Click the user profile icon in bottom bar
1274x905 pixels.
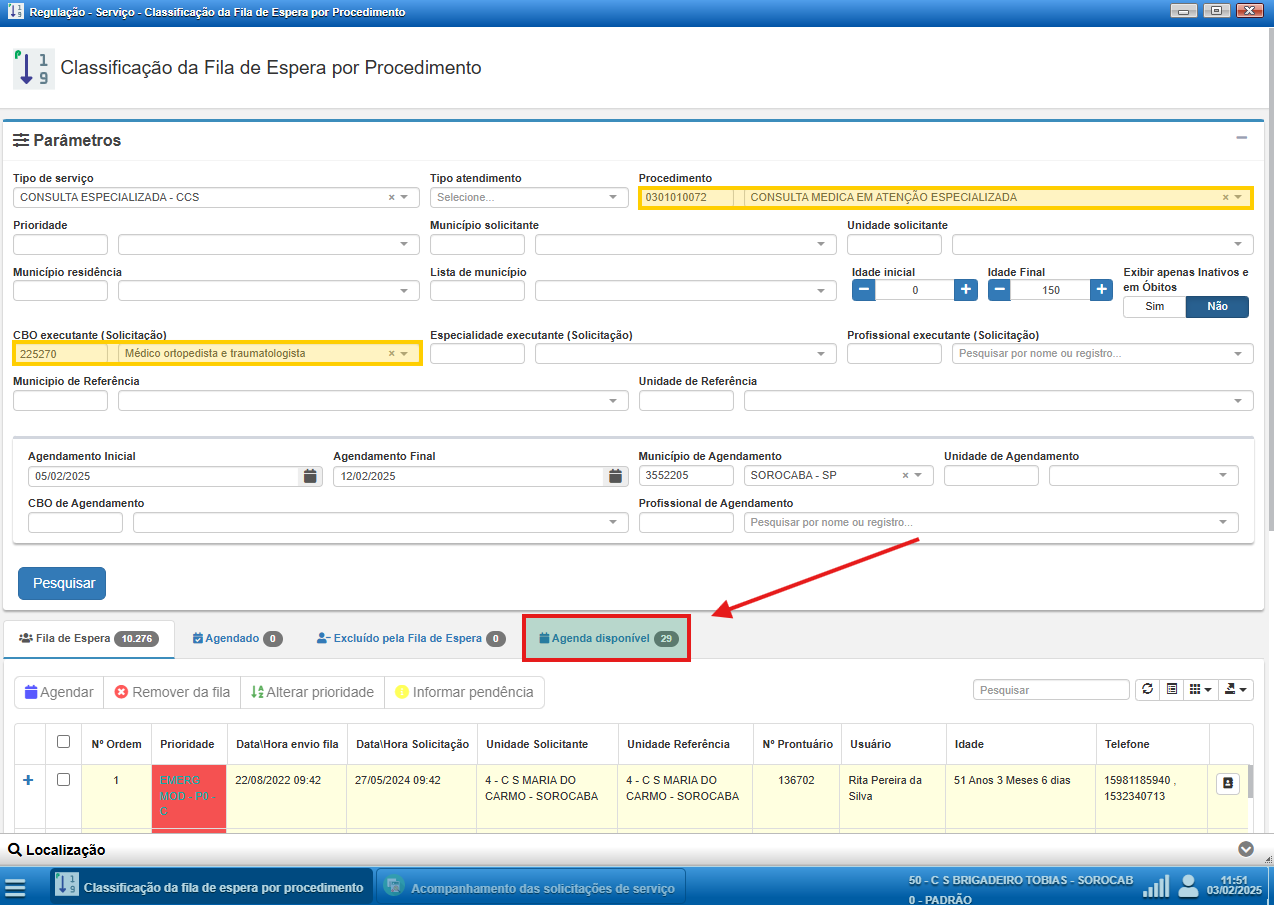pyautogui.click(x=1188, y=885)
